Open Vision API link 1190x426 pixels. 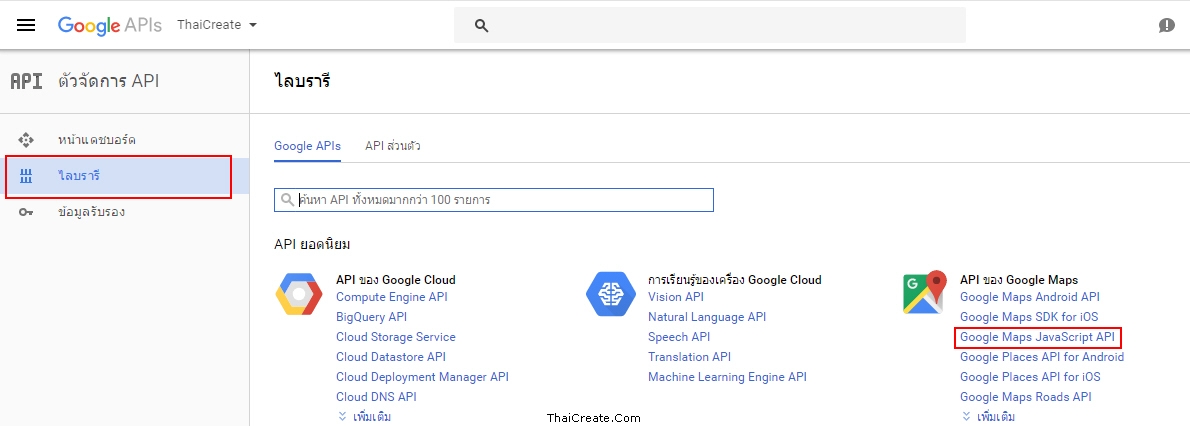tap(676, 297)
